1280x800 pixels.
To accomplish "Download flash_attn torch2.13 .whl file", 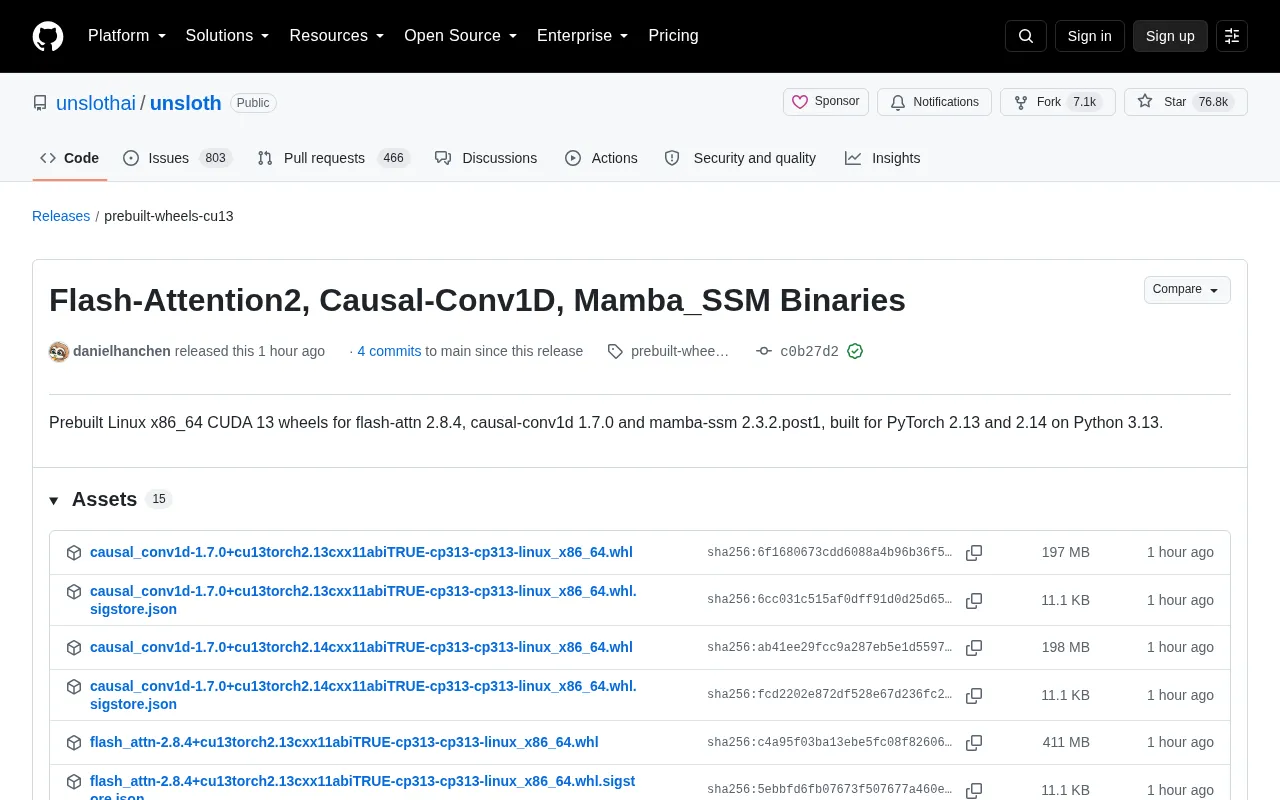I will point(344,742).
